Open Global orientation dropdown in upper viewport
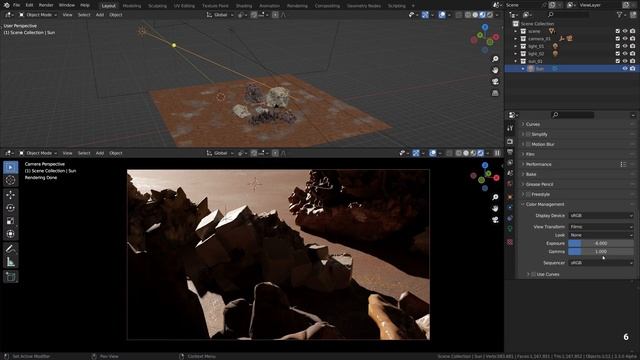Screen dimensions: 640x360 220,15
